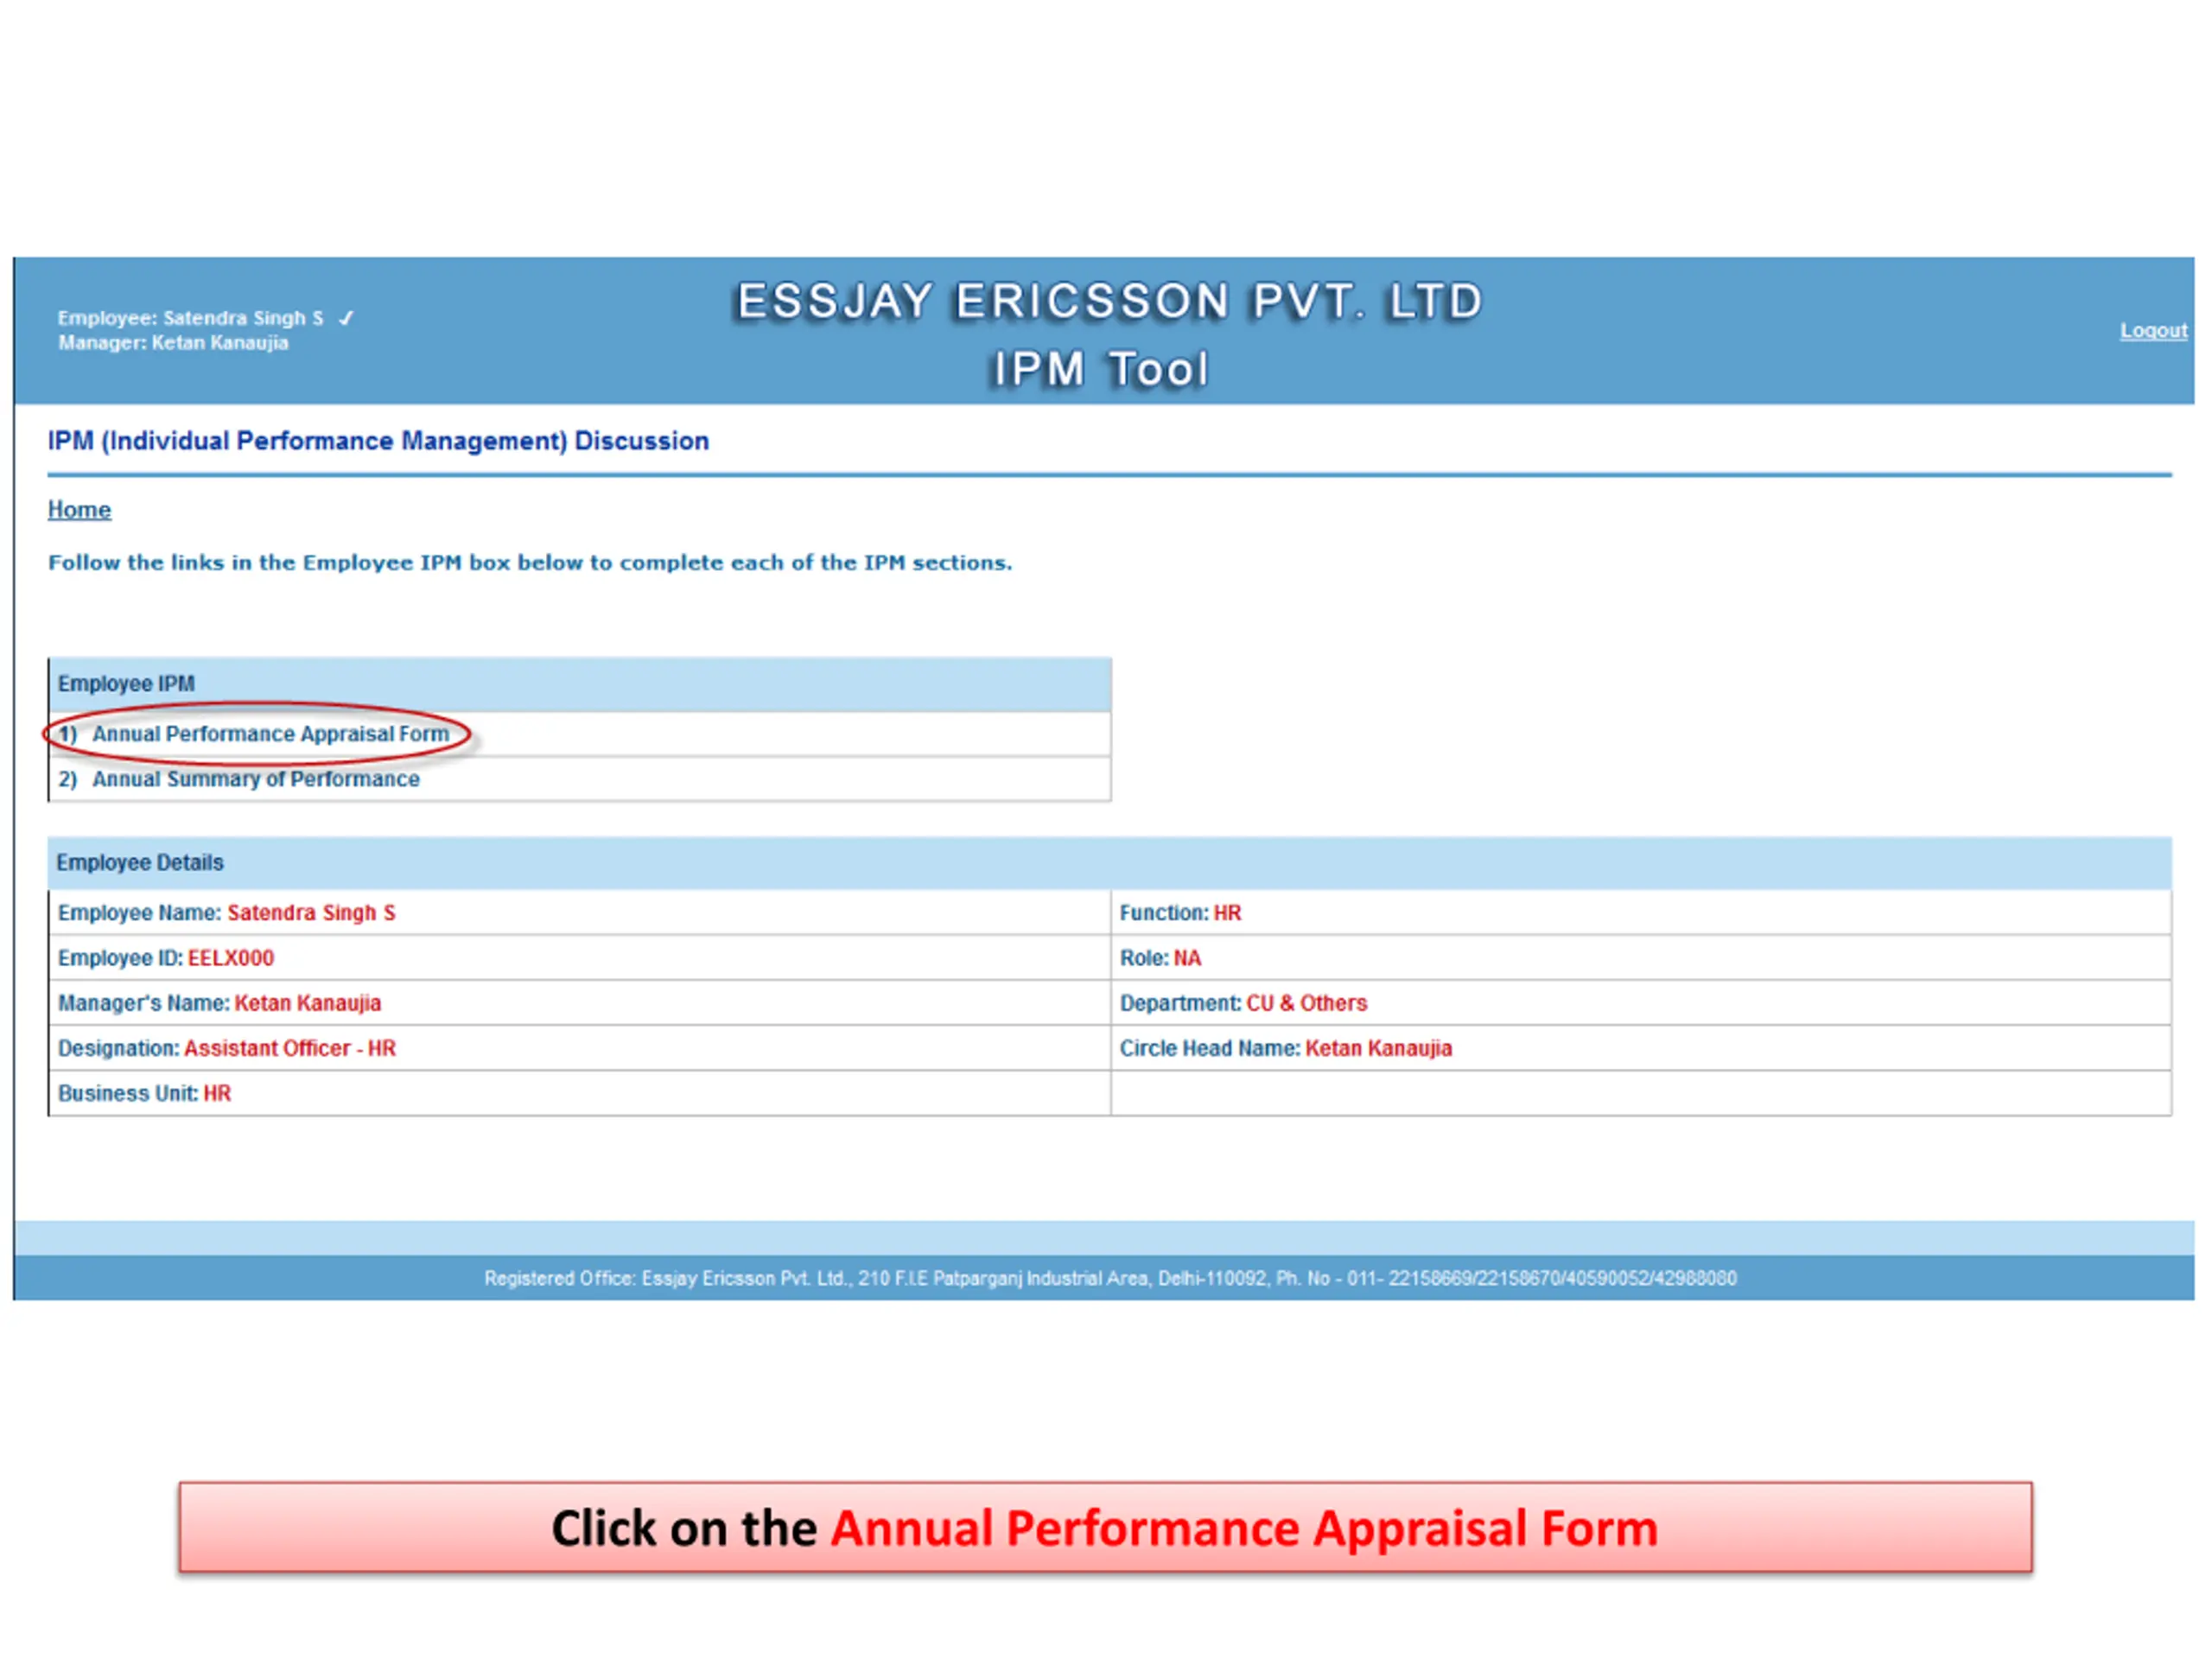Image resolution: width=2212 pixels, height=1659 pixels.
Task: Click the checkmark beside Satendra Singh S
Action: 346,318
